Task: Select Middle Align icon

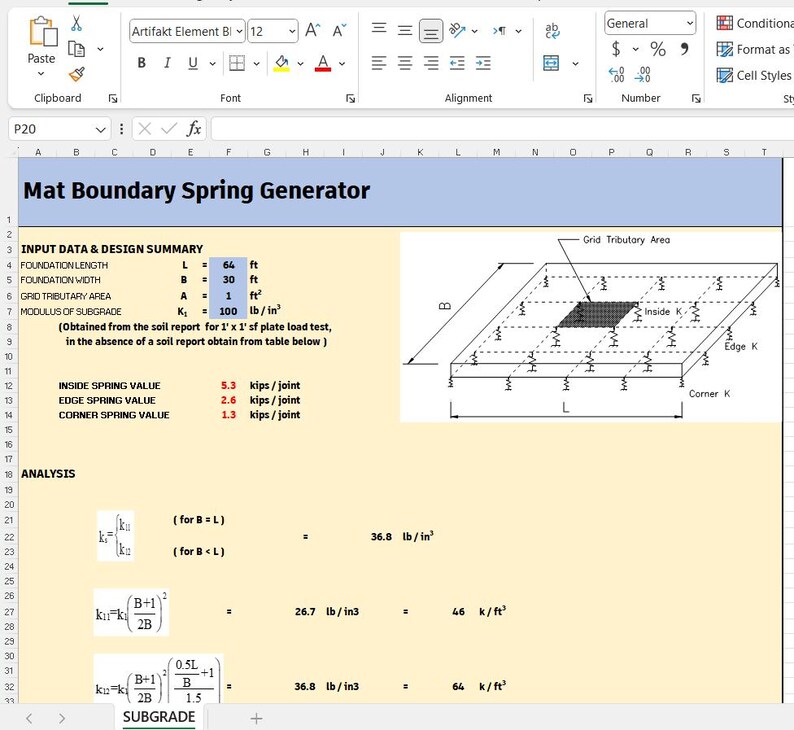Action: [x=405, y=30]
